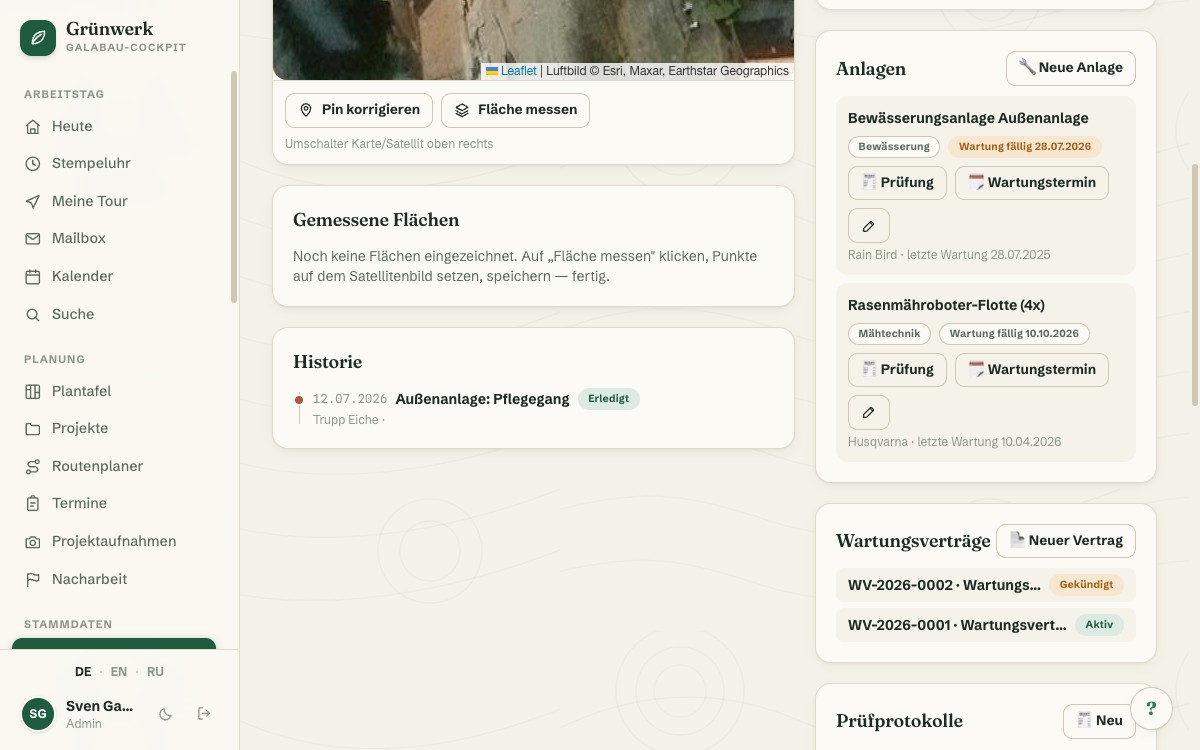1200x750 pixels.
Task: Click Wartung fällig 10.10.2026 badge
Action: pos(1014,334)
